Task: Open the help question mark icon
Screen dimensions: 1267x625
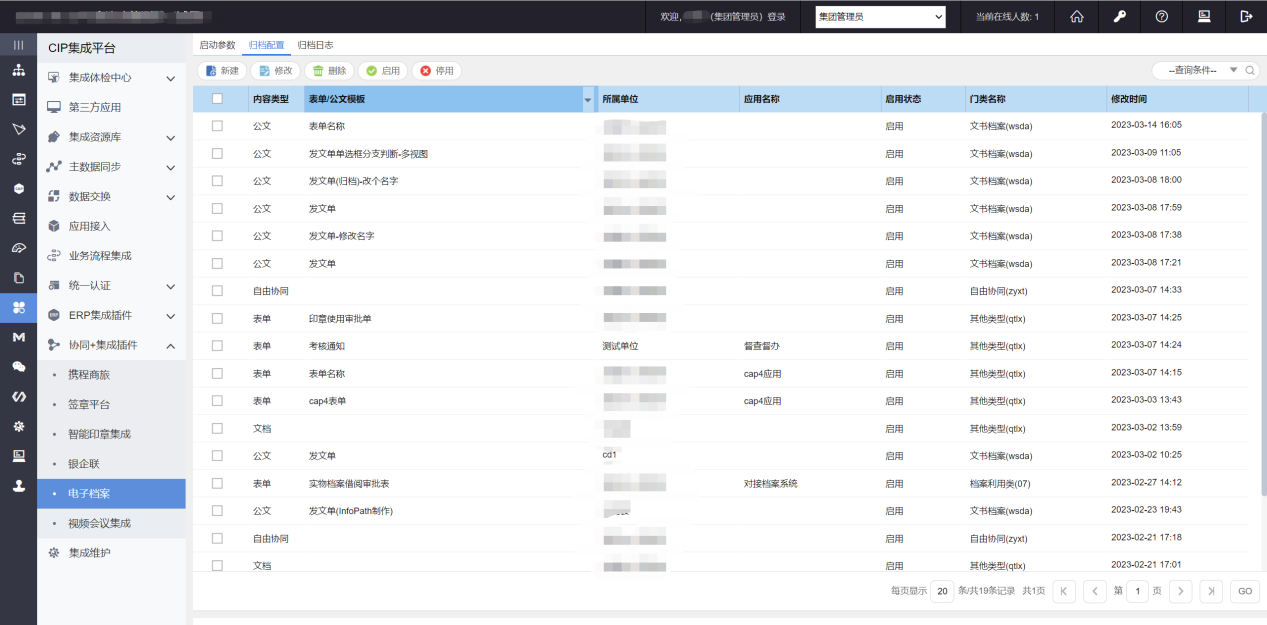Action: click(x=1161, y=16)
